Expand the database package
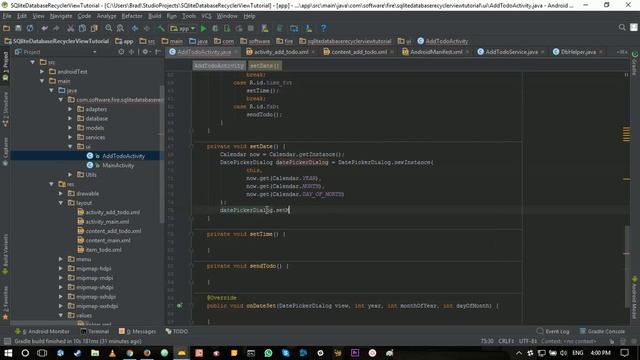This screenshot has width=640, height=360. click(70, 118)
